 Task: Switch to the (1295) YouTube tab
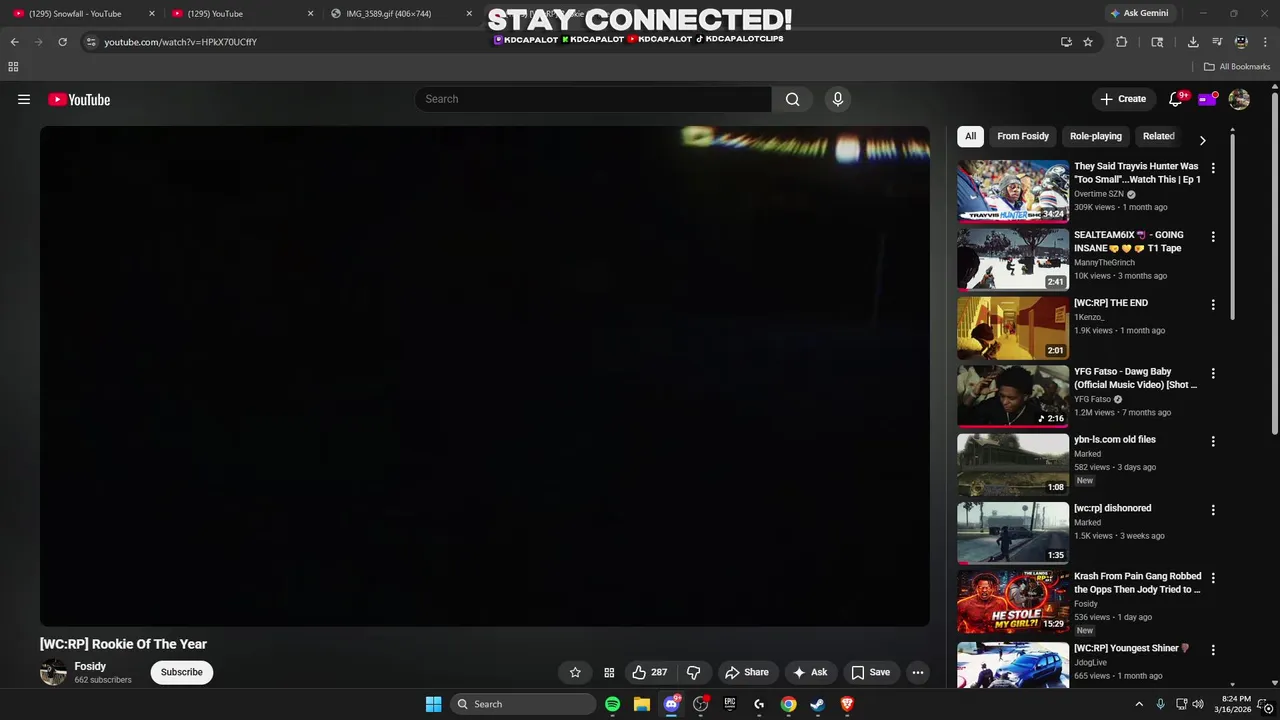(x=240, y=14)
